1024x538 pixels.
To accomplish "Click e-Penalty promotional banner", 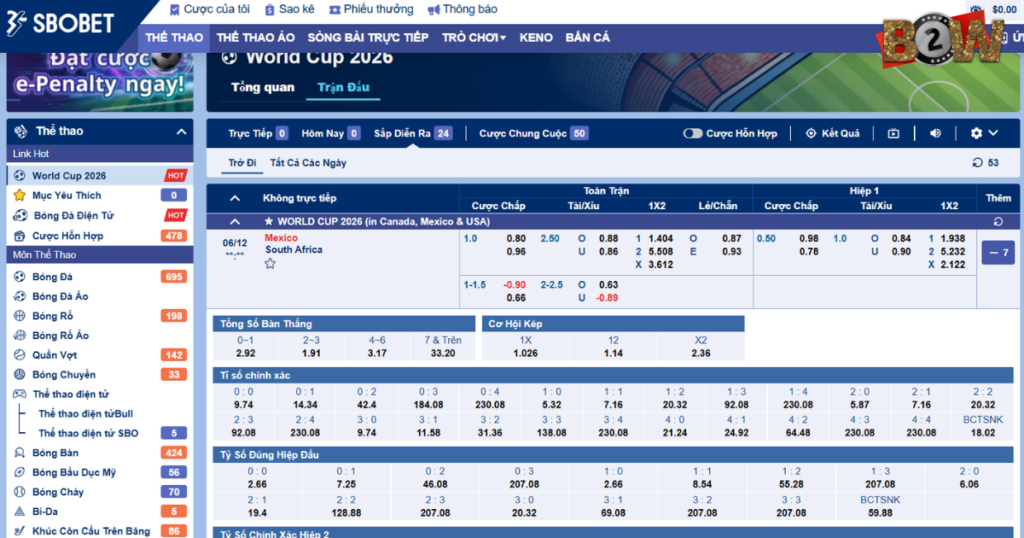I will 100,82.
